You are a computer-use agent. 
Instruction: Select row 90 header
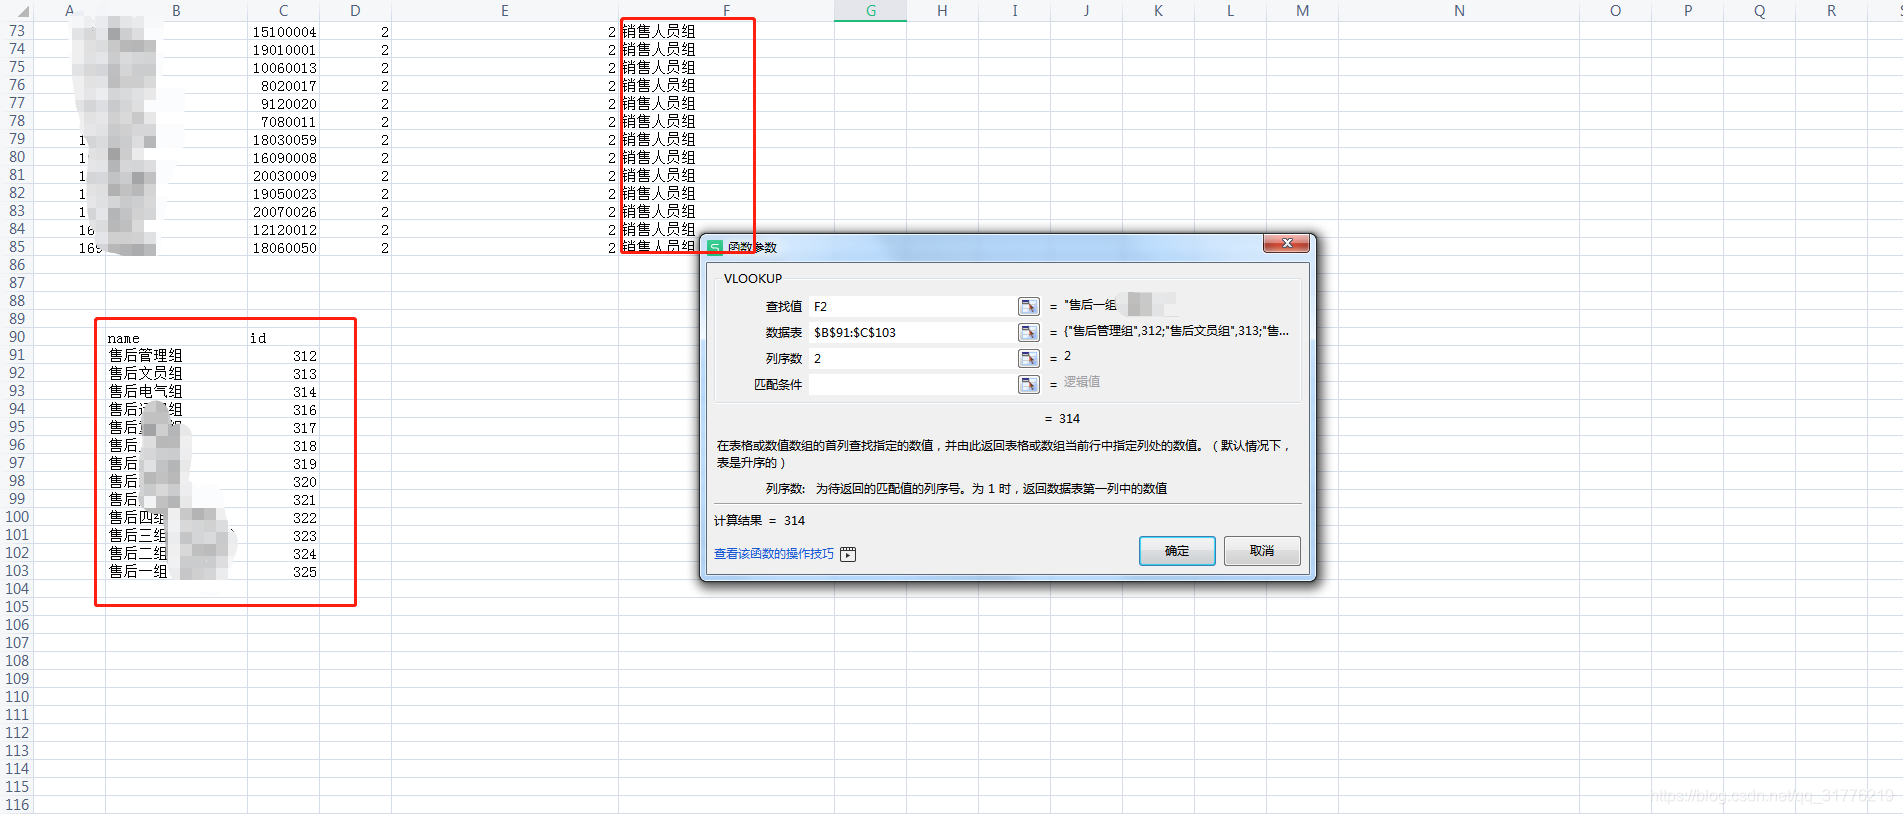tap(17, 337)
